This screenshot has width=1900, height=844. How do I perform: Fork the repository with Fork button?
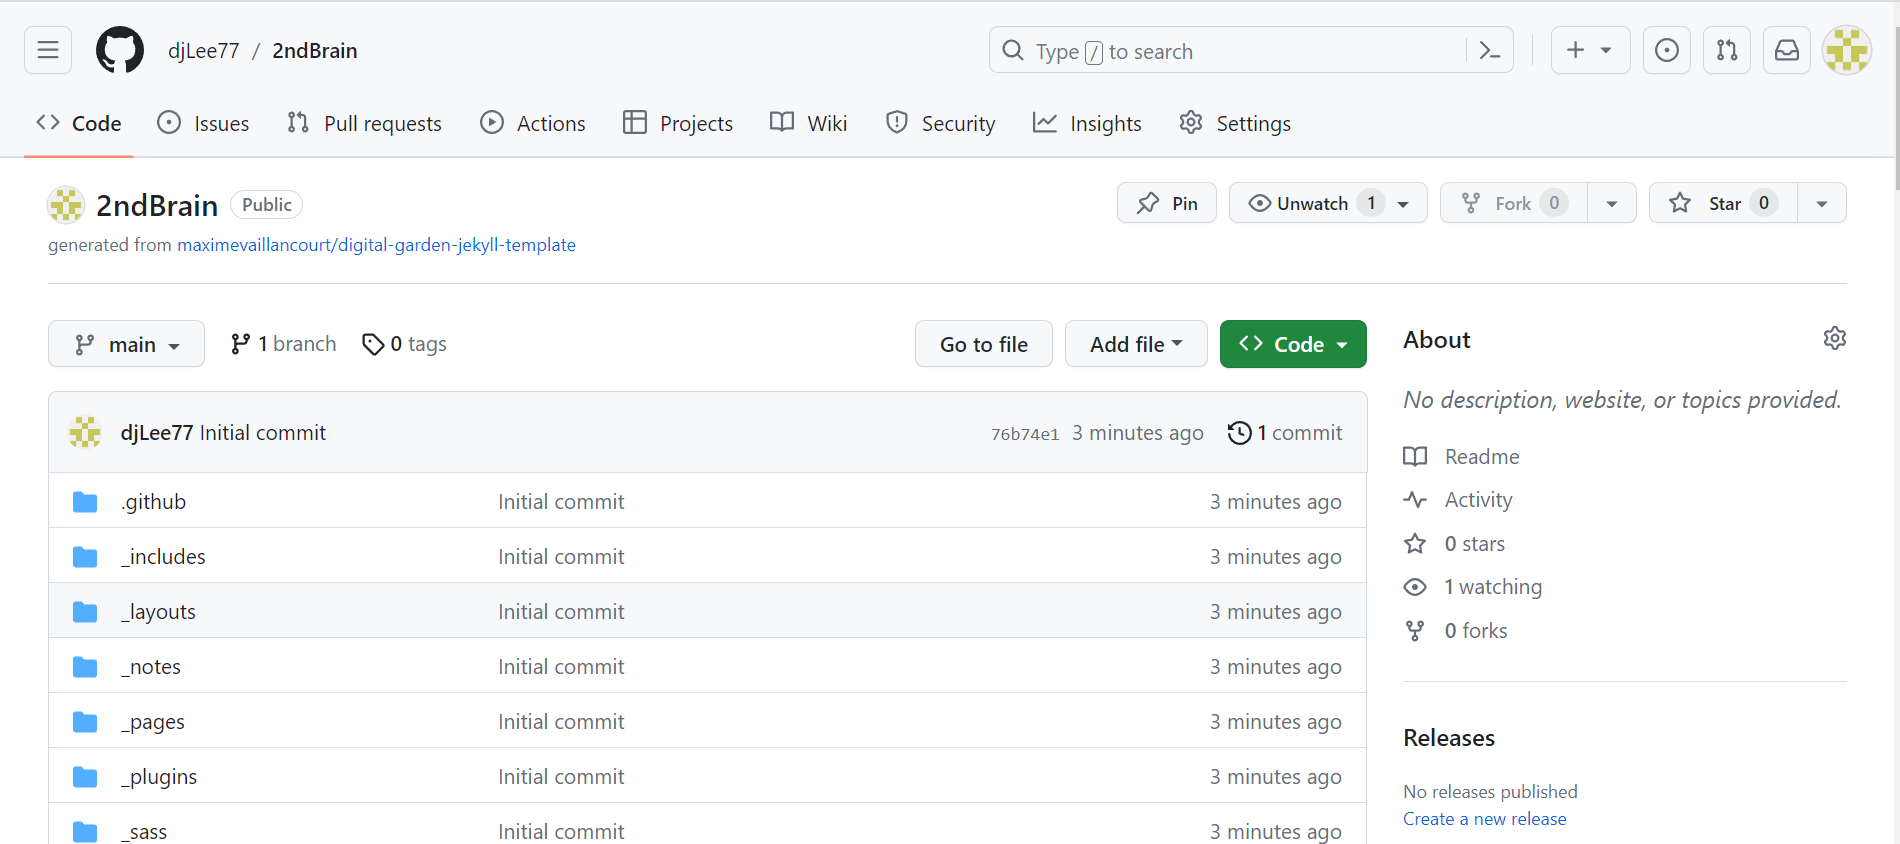(x=1514, y=203)
